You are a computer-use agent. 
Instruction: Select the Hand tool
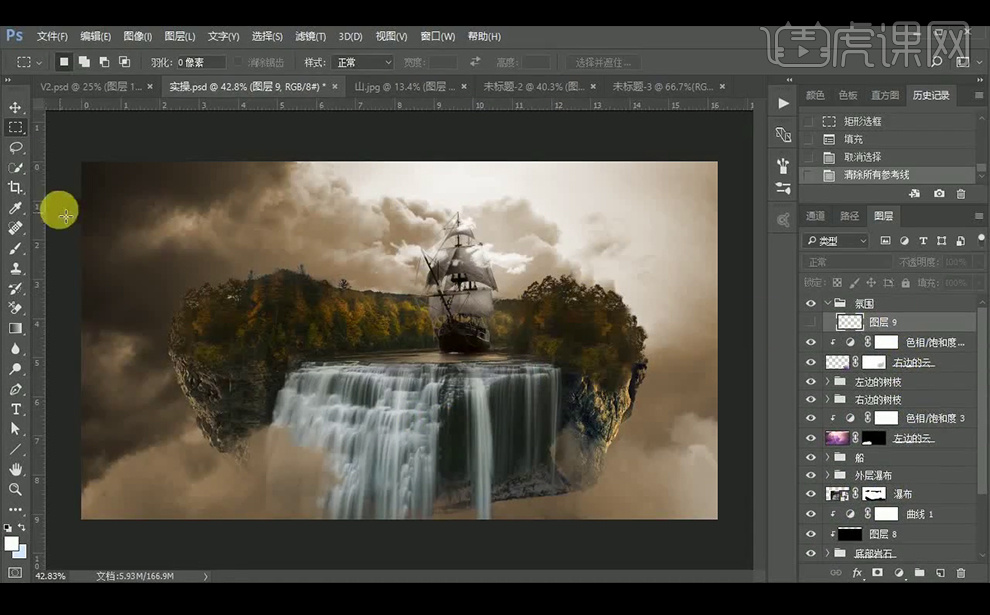pos(15,469)
